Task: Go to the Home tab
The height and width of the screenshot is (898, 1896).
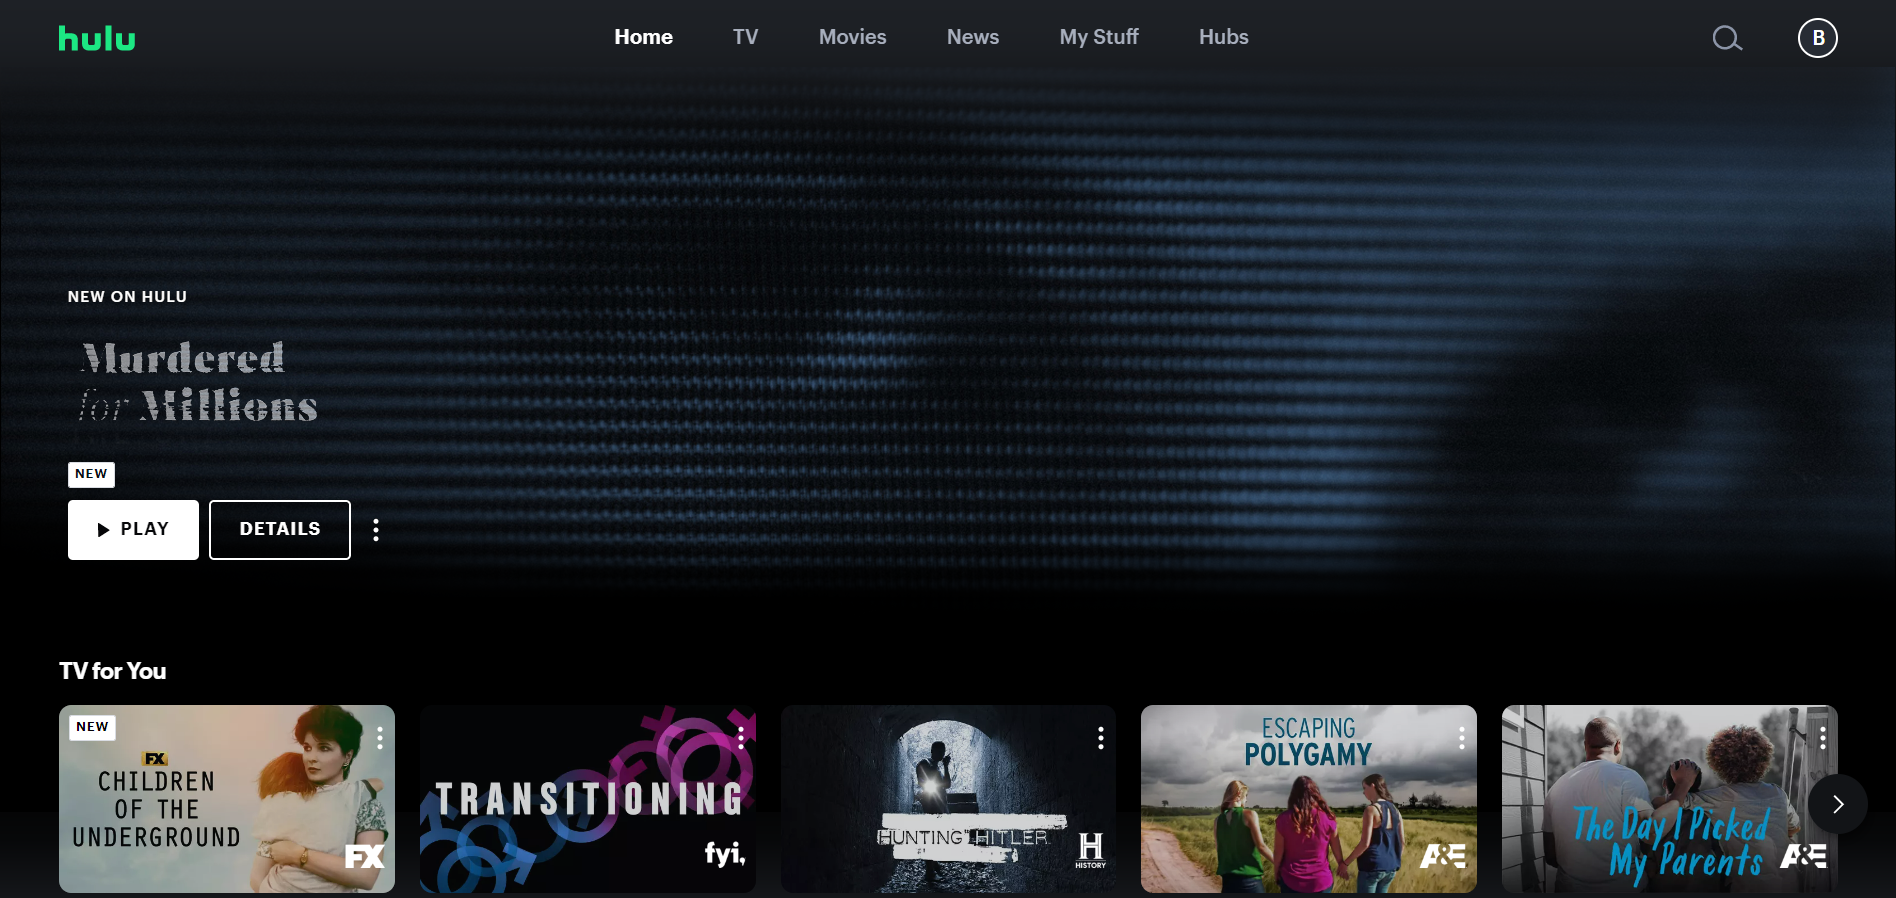Action: coord(643,37)
